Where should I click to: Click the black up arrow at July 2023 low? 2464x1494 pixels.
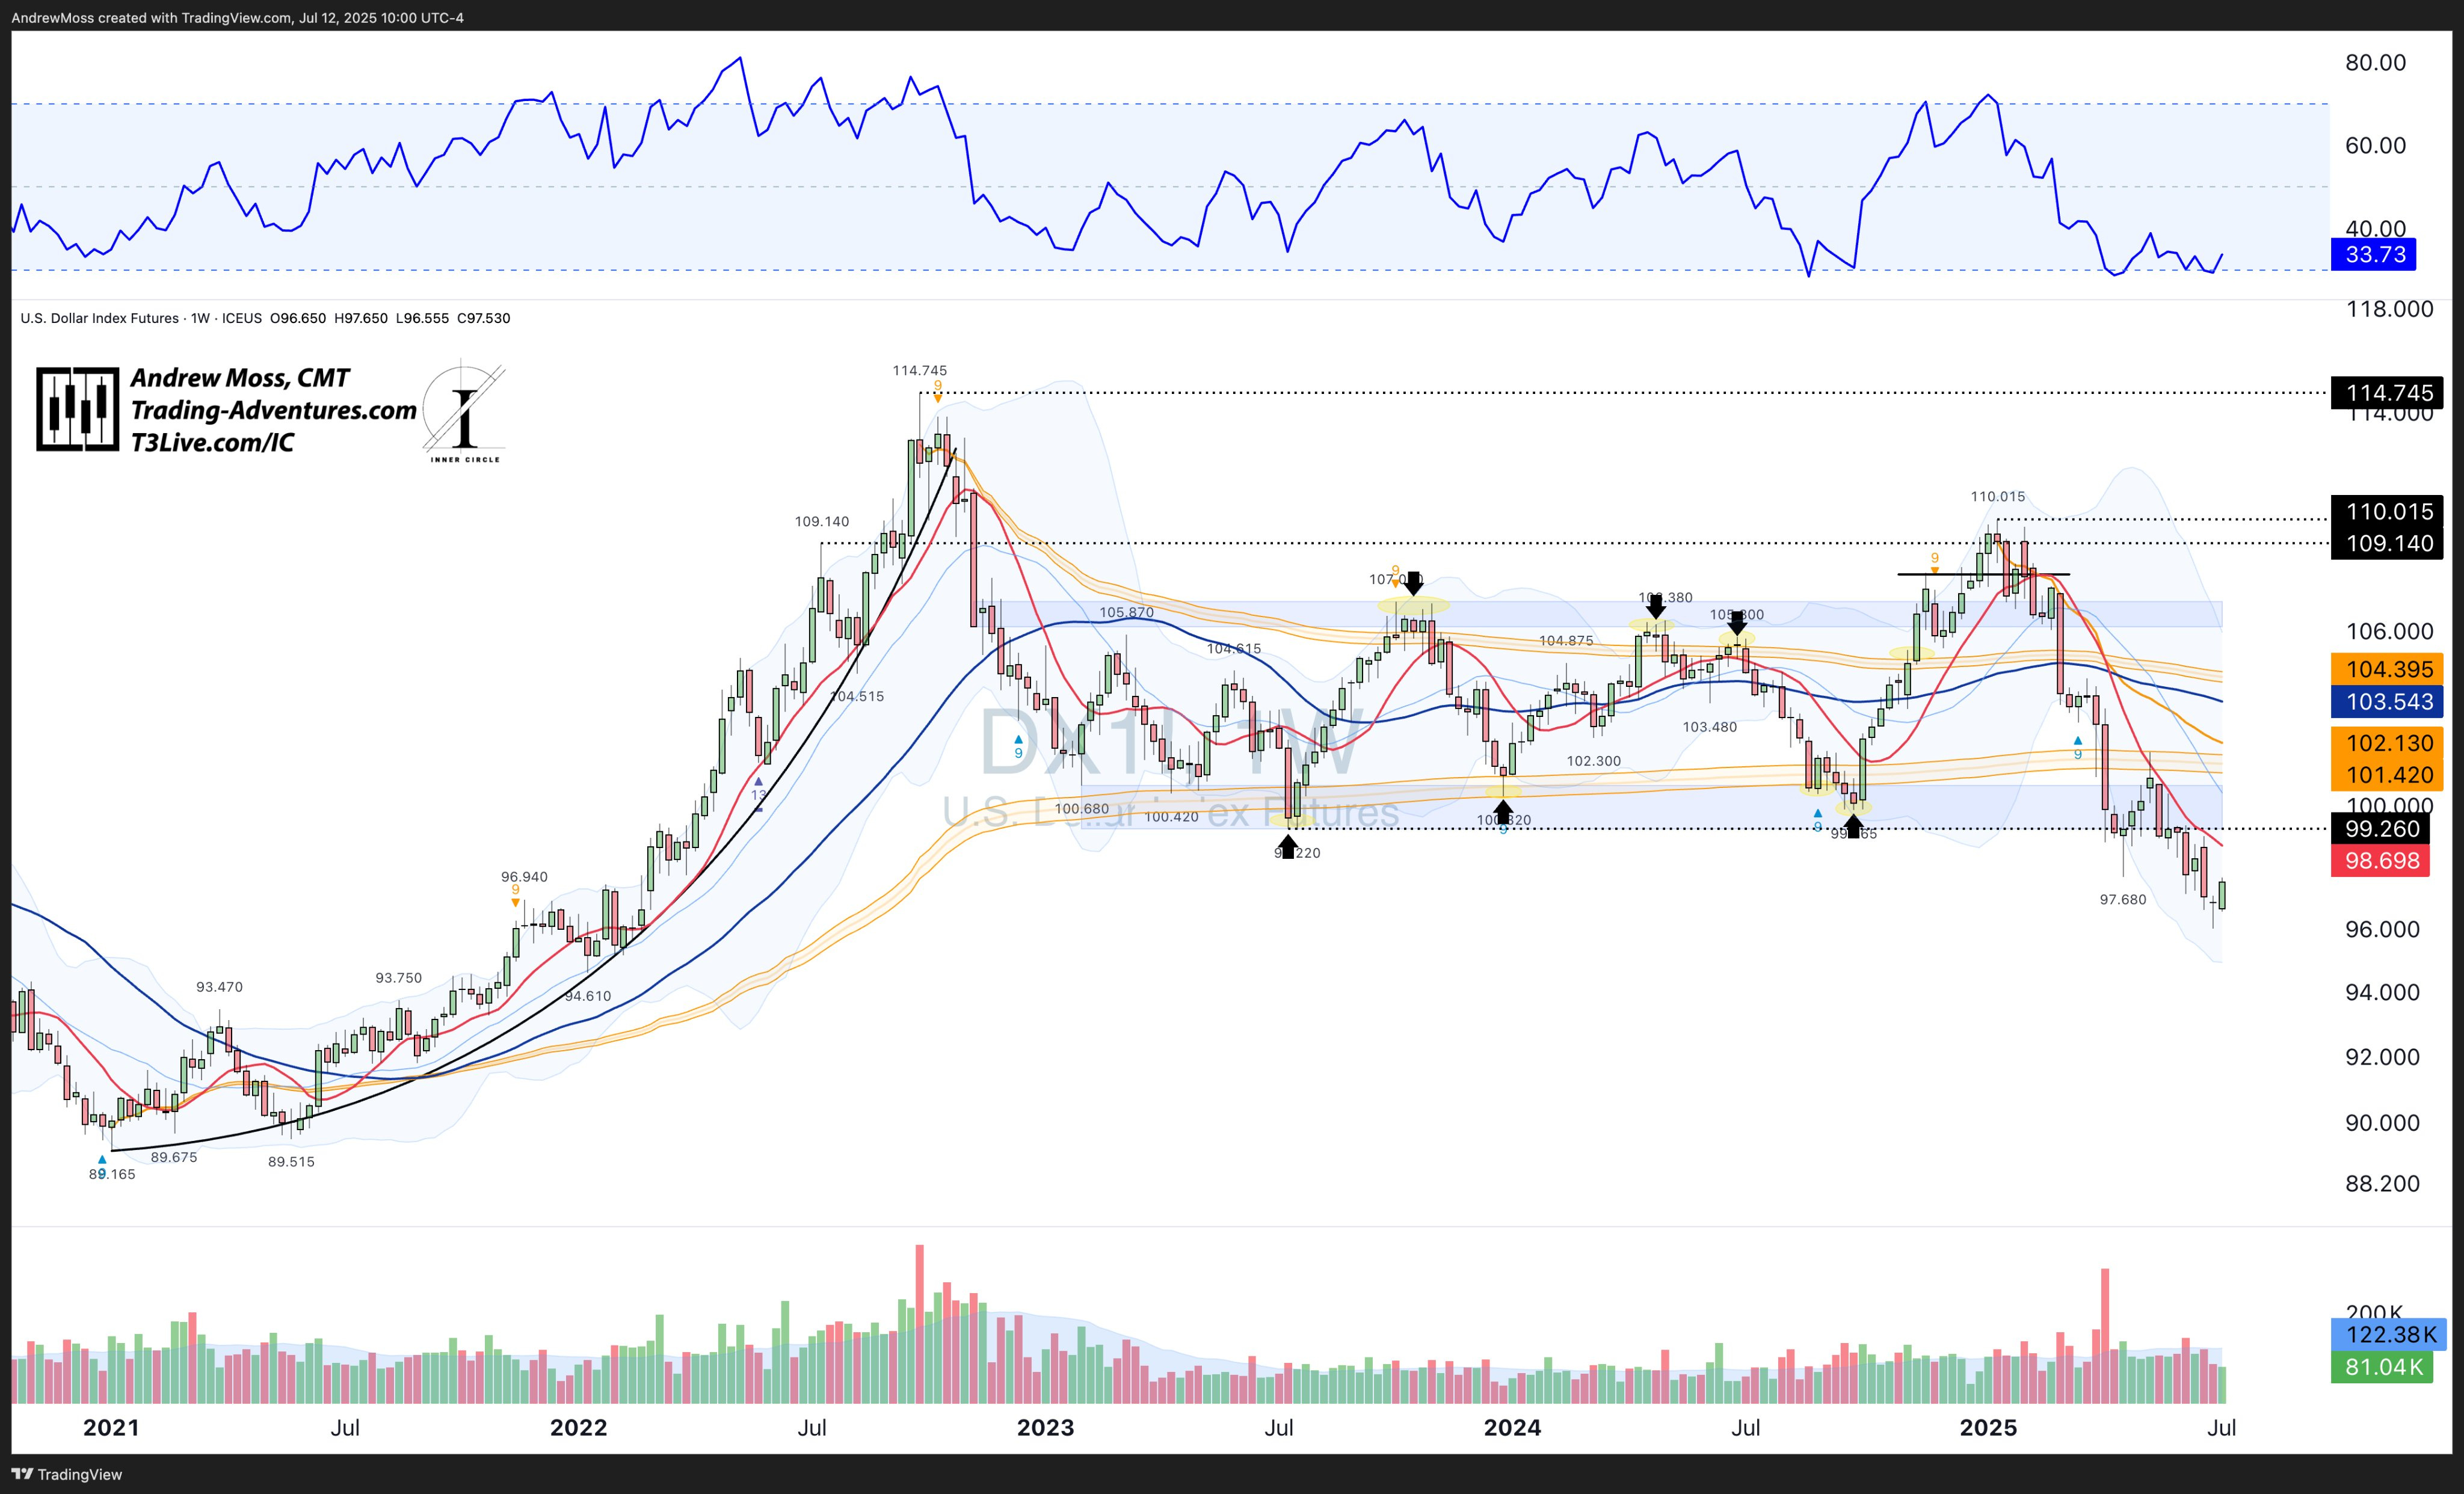coord(1288,848)
